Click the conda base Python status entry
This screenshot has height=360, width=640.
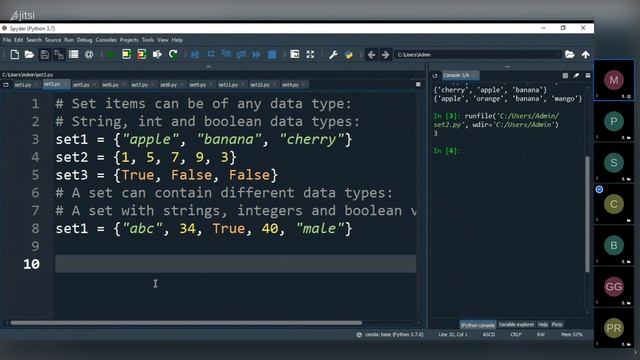[x=390, y=335]
